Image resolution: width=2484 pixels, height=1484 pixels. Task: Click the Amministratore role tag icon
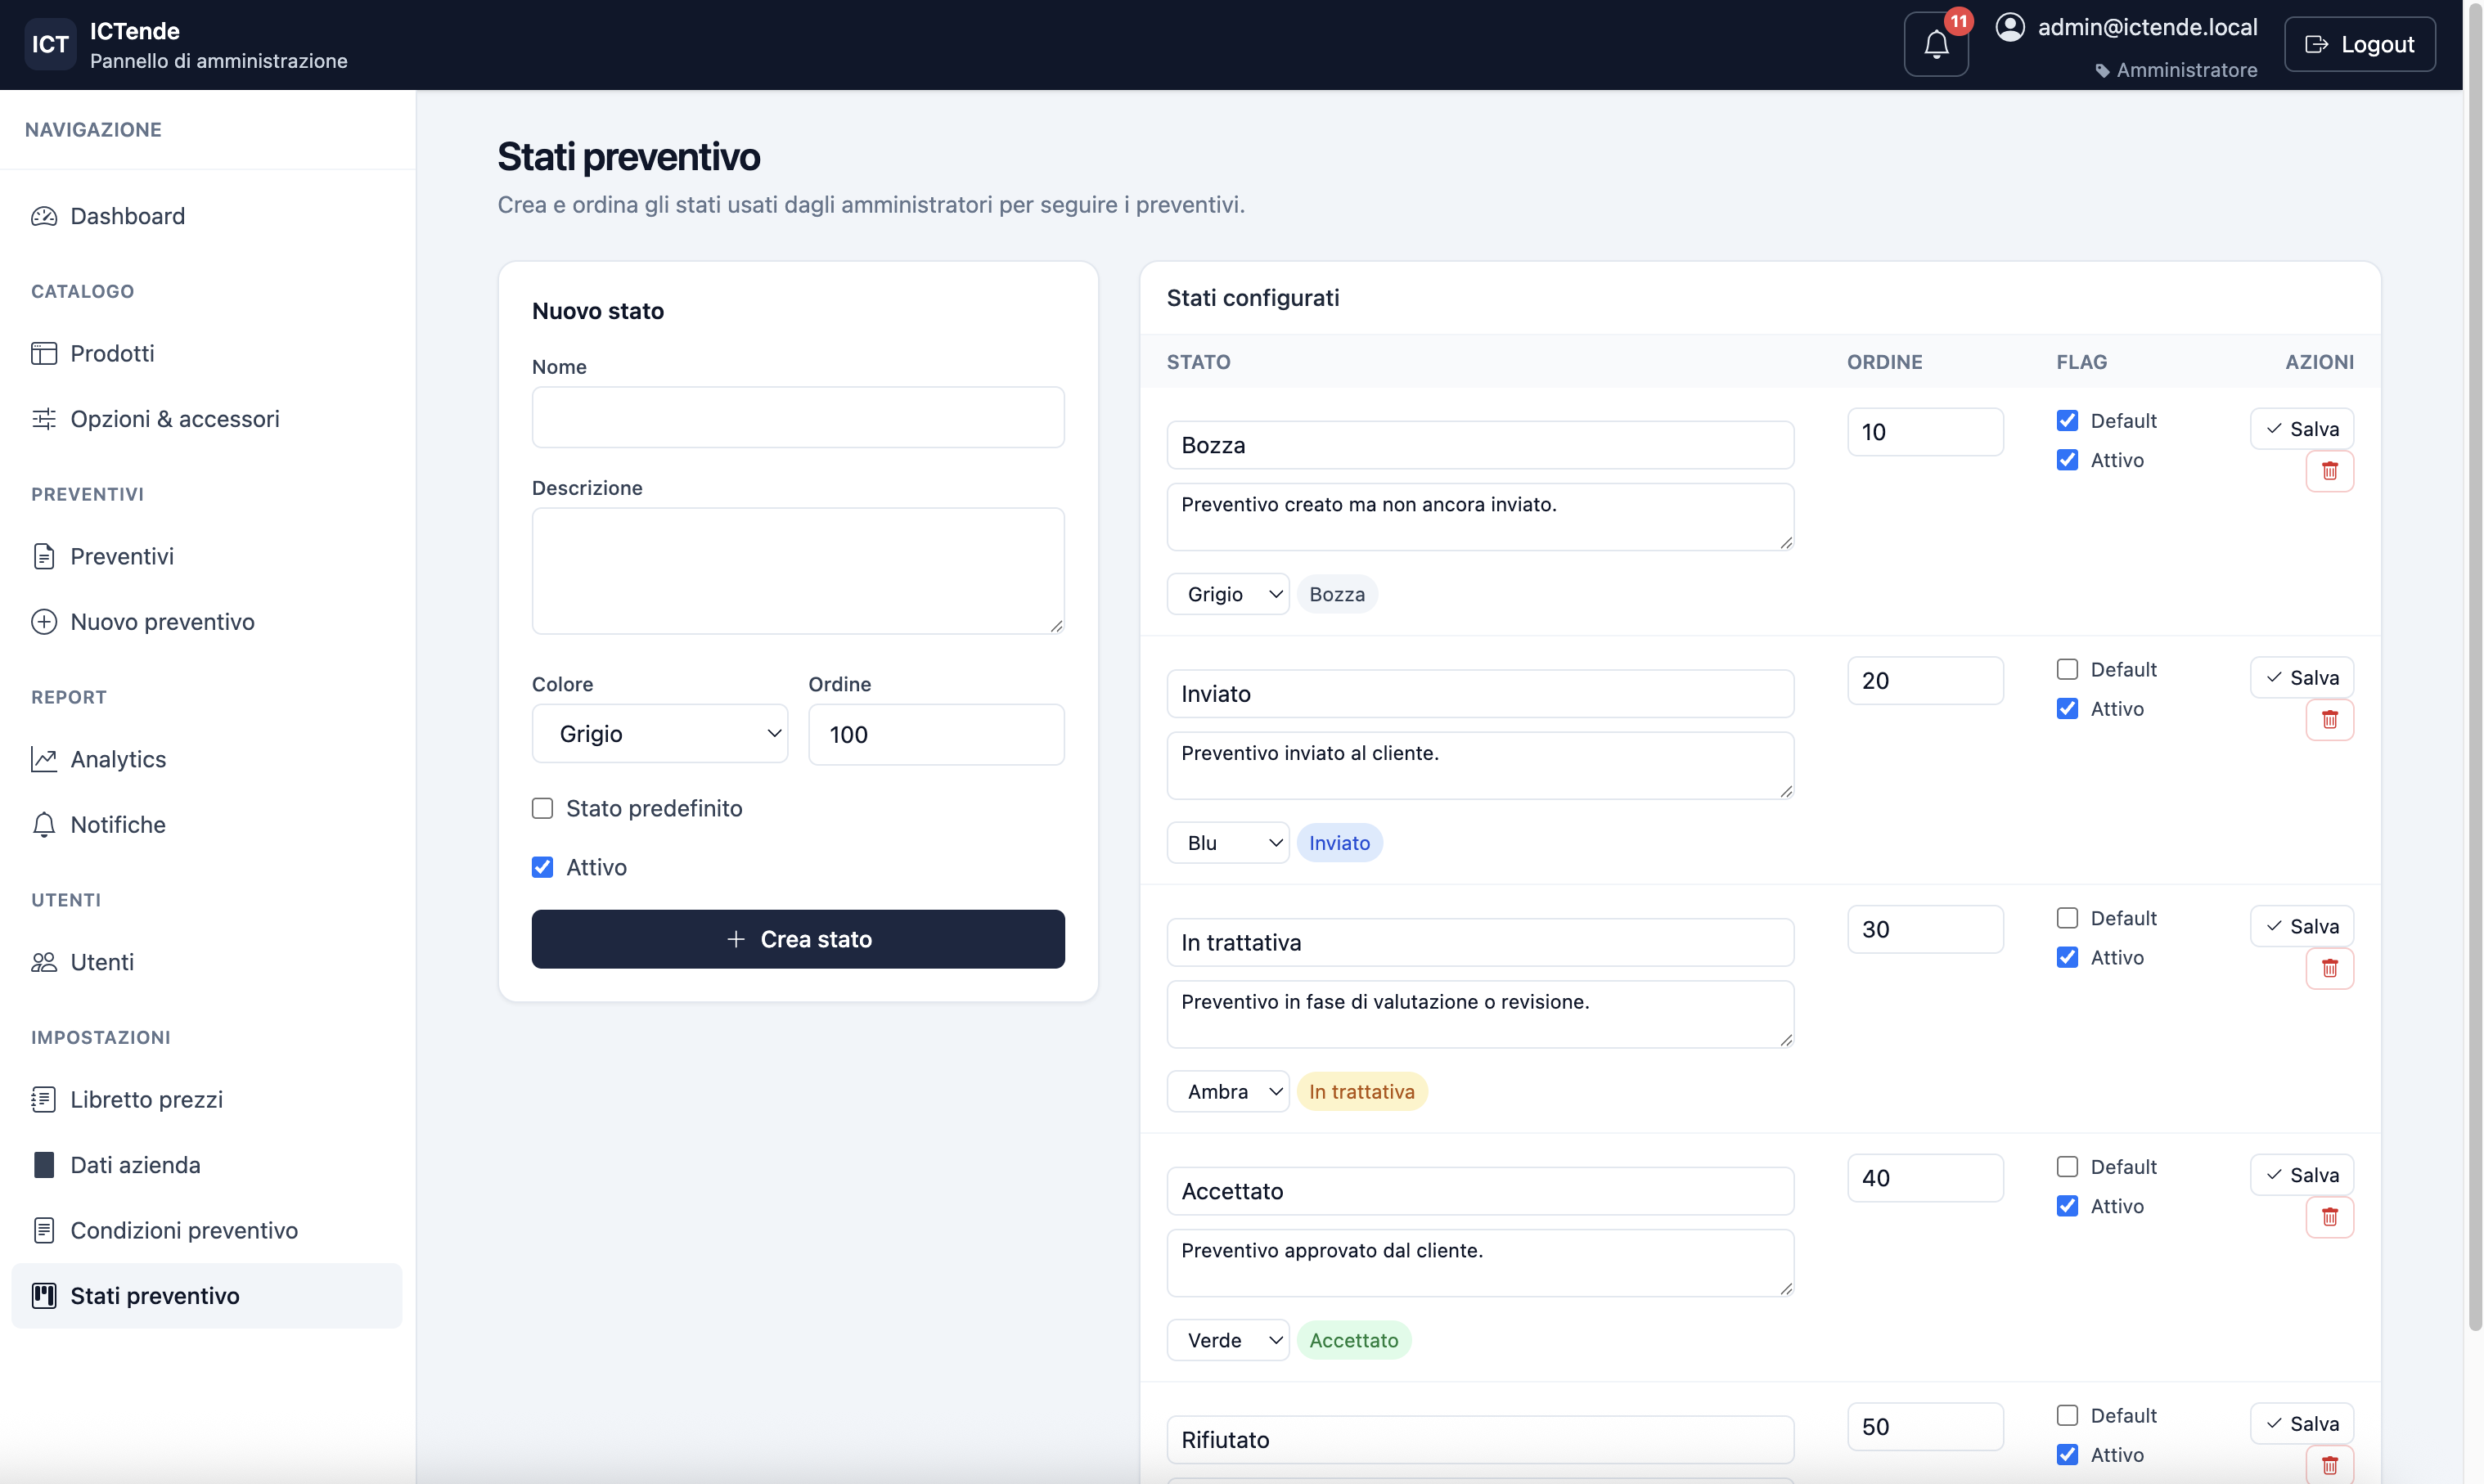2102,71
